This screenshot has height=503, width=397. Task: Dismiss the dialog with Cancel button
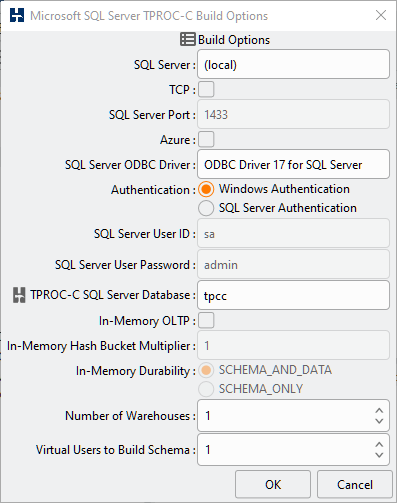pos(355,484)
